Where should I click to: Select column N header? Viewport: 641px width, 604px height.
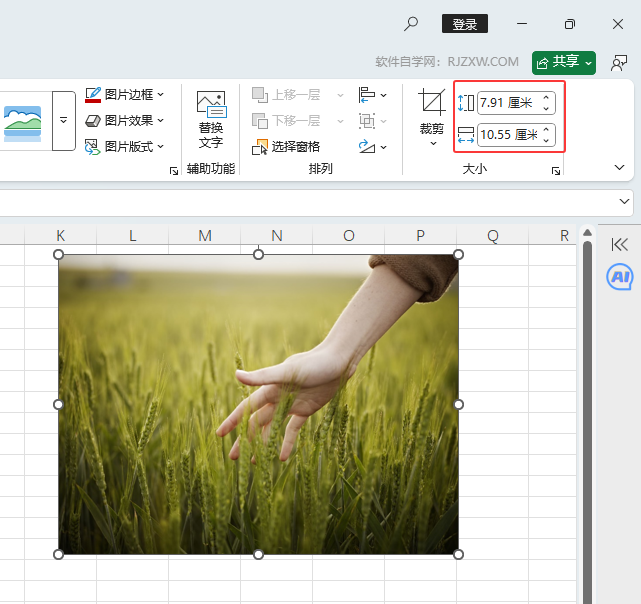(x=276, y=236)
